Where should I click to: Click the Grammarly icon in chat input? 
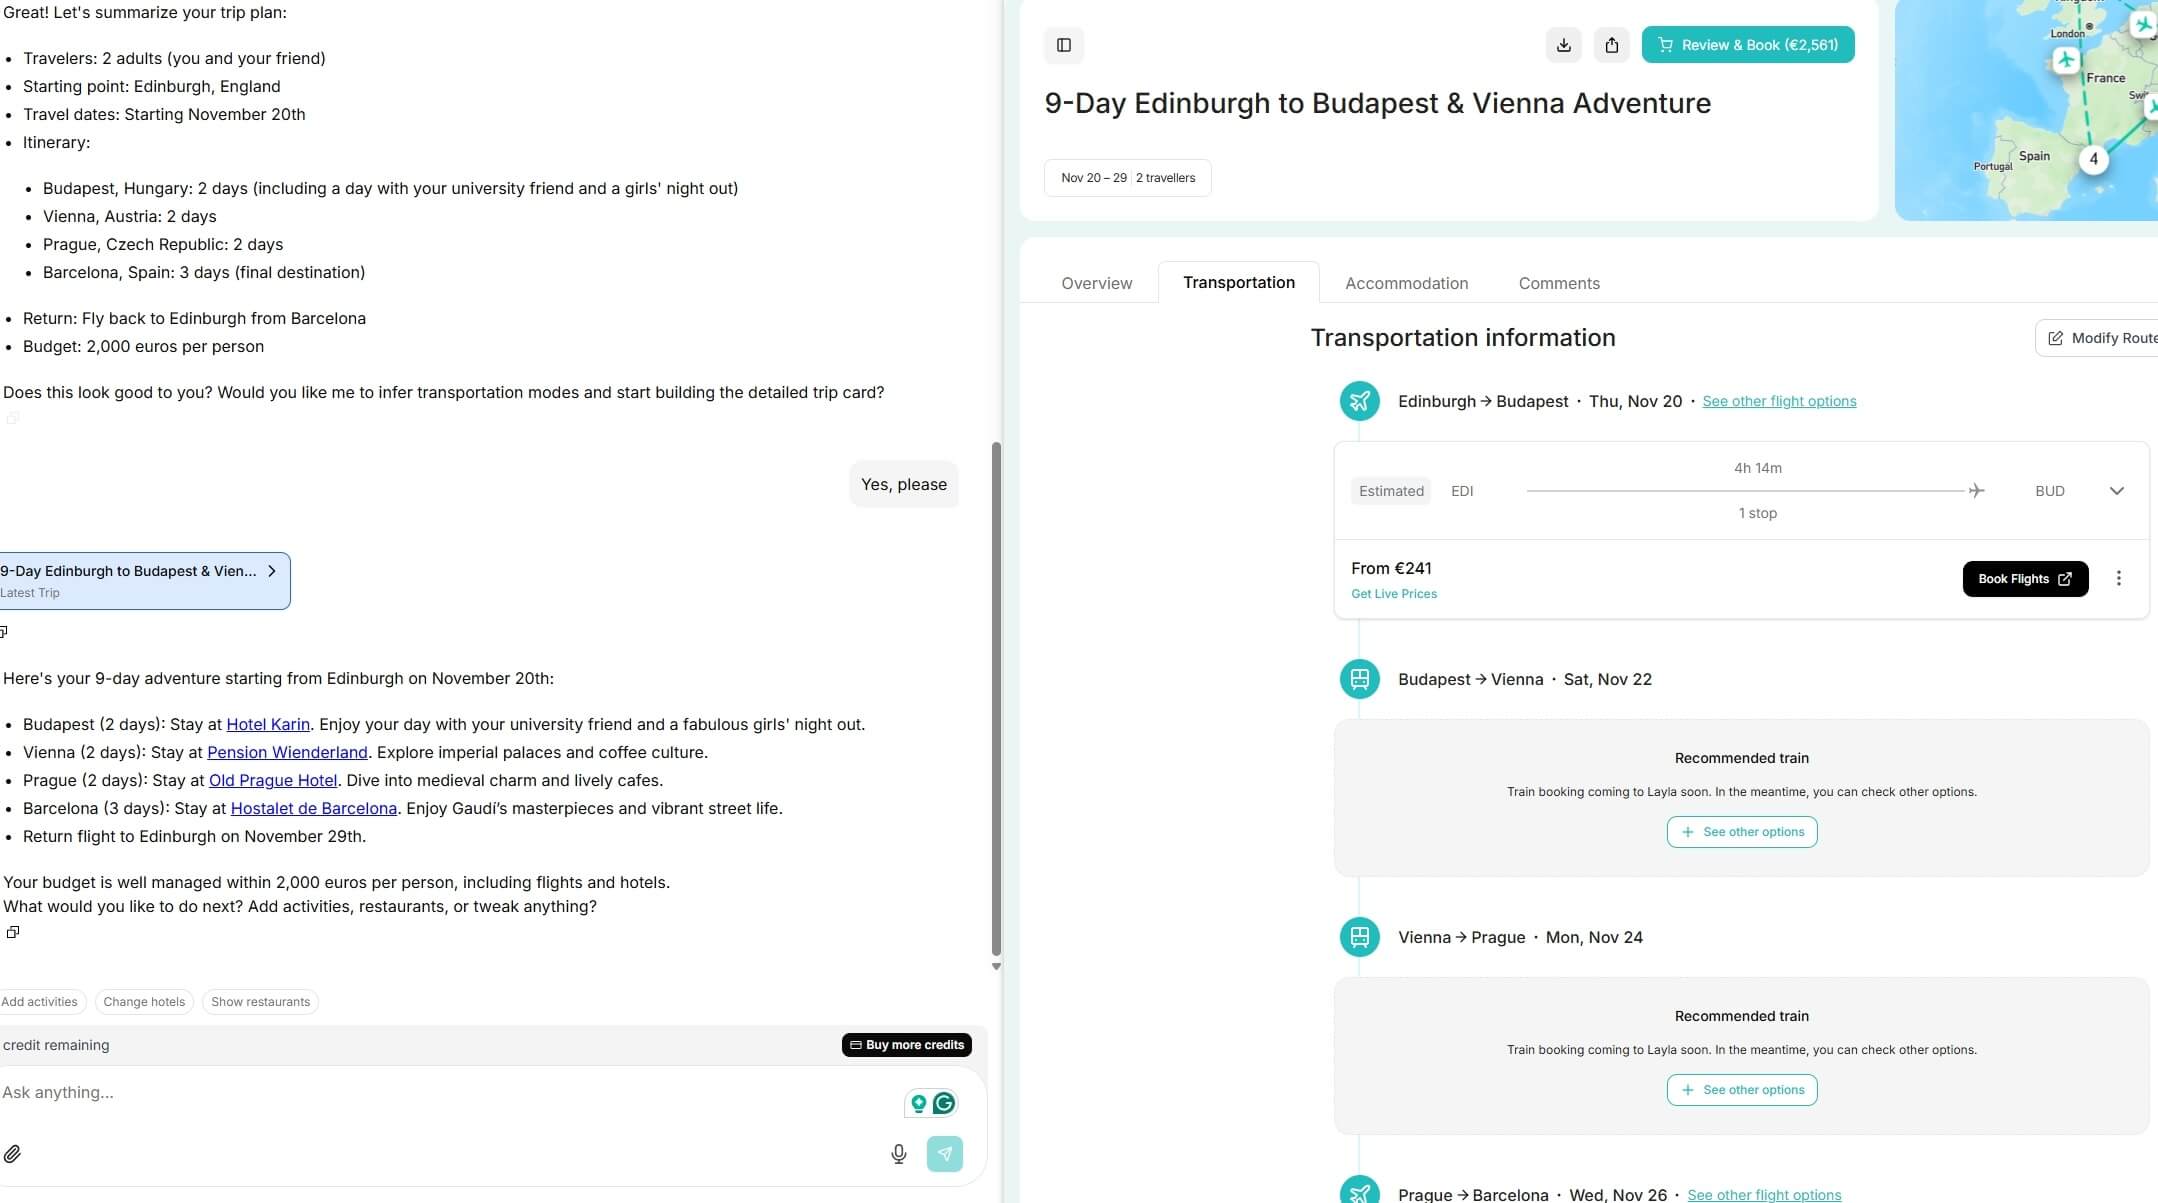coord(943,1103)
